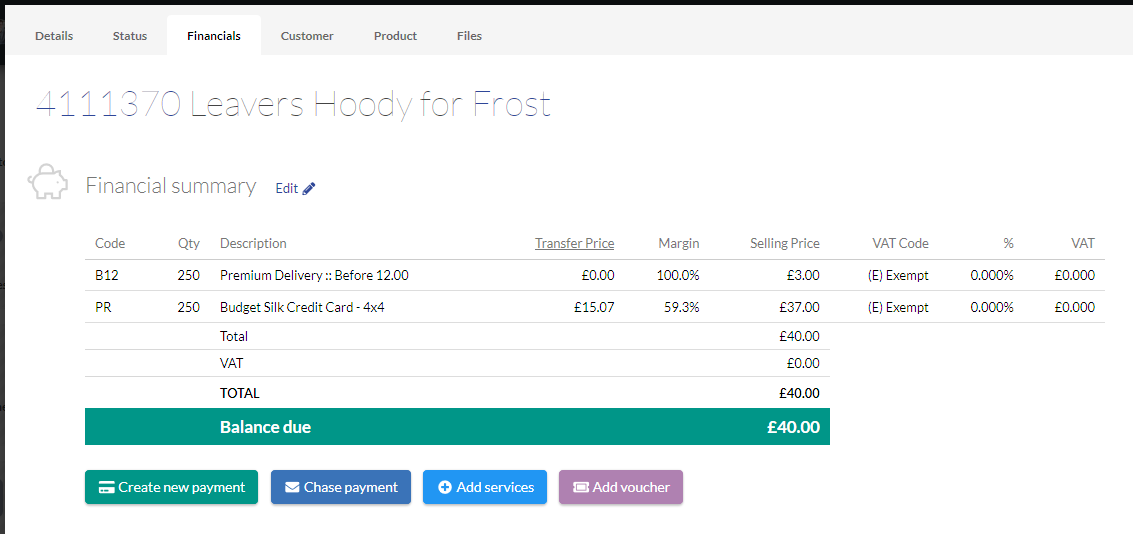Click the ticket icon on Add voucher
Screen dimensions: 1133x534
(x=581, y=488)
